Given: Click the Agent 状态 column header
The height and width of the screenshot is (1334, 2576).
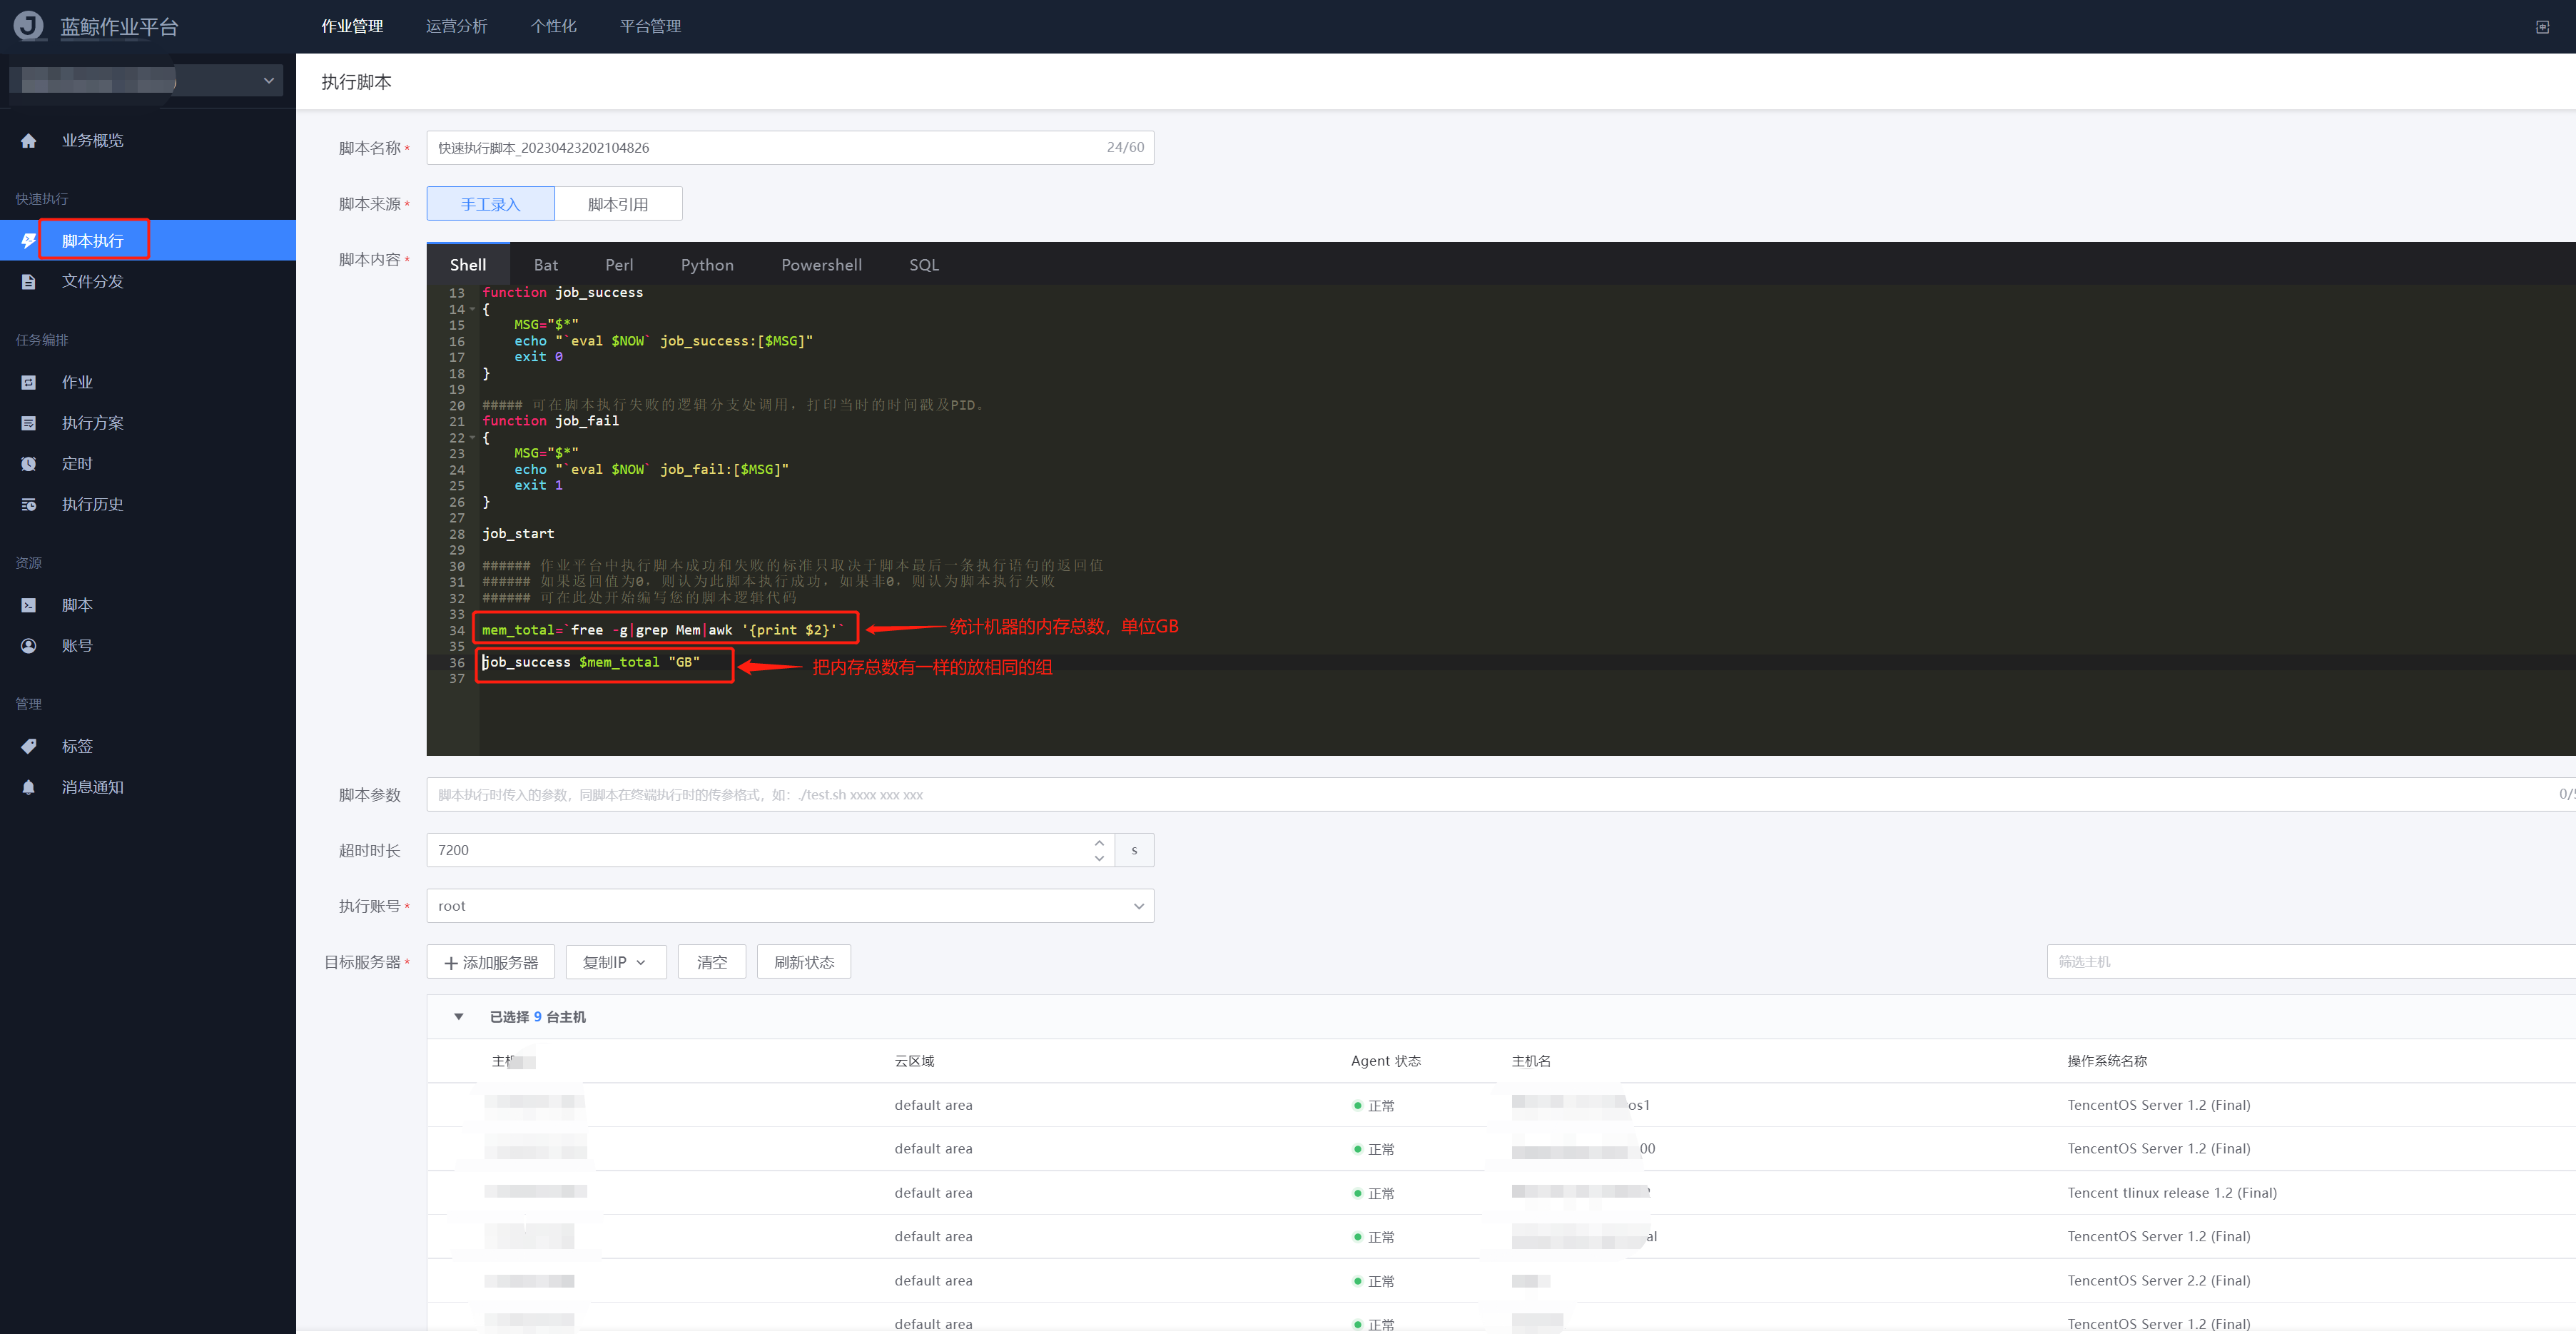Looking at the screenshot, I should [1386, 1061].
